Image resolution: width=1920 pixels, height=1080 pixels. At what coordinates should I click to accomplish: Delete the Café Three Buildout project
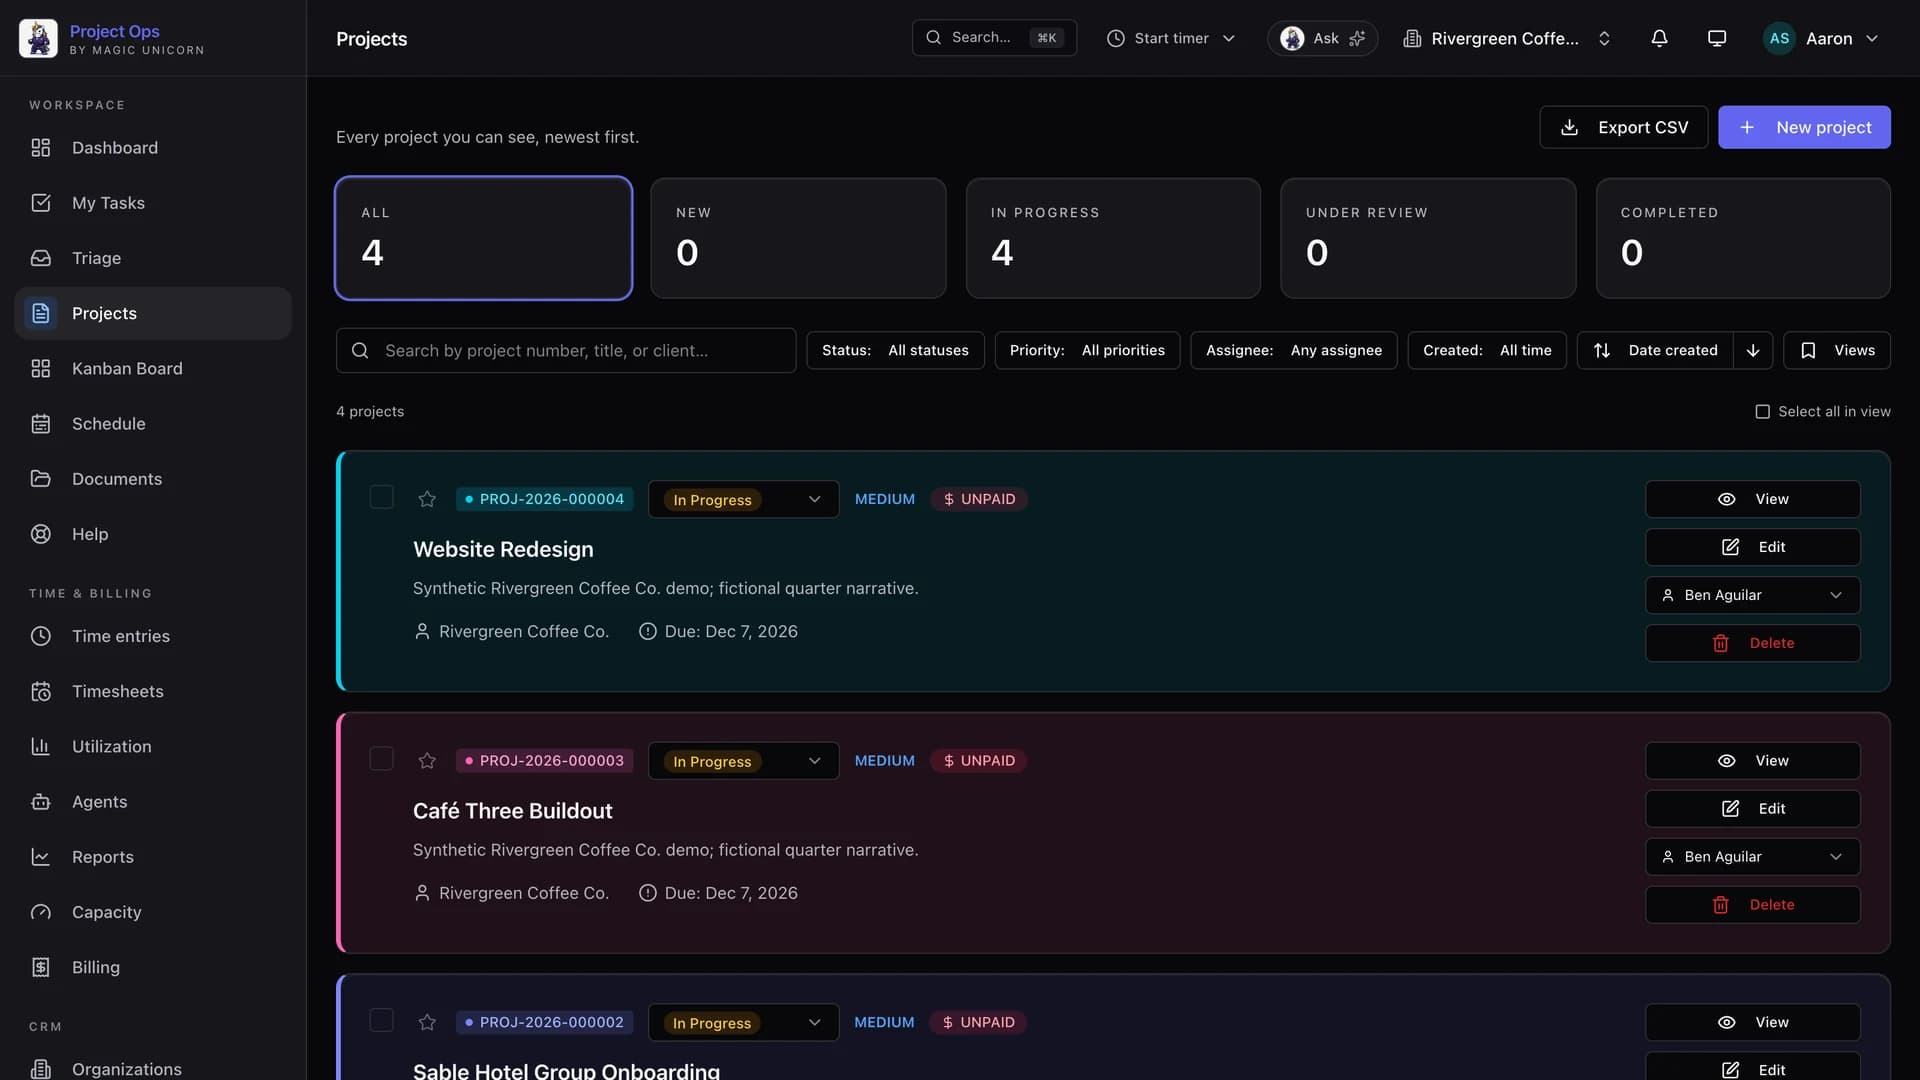pos(1752,905)
